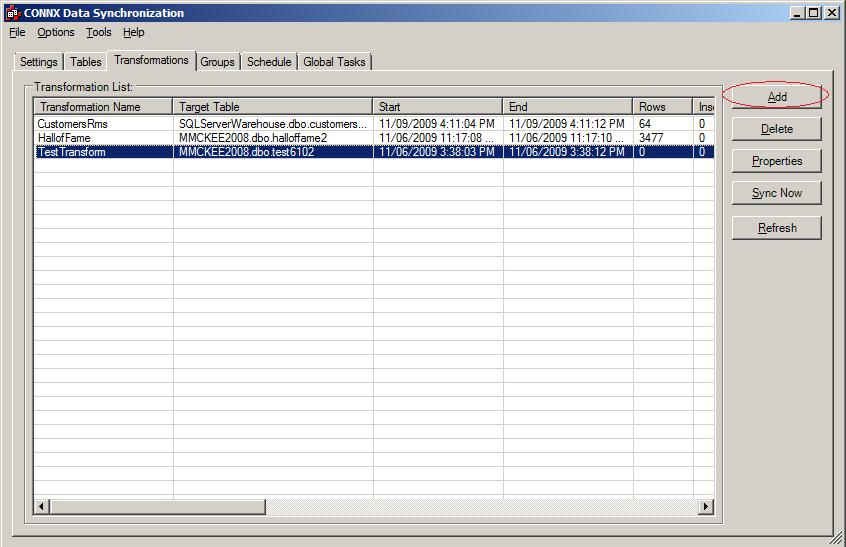Open Properties for the selected transformation

(x=776, y=161)
